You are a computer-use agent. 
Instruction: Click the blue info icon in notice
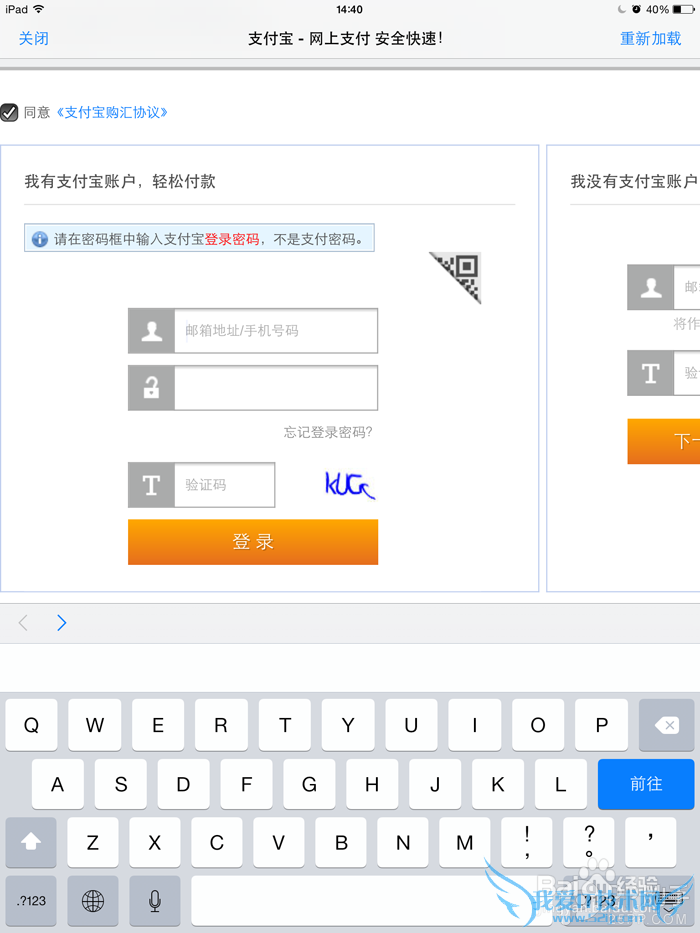click(39, 239)
